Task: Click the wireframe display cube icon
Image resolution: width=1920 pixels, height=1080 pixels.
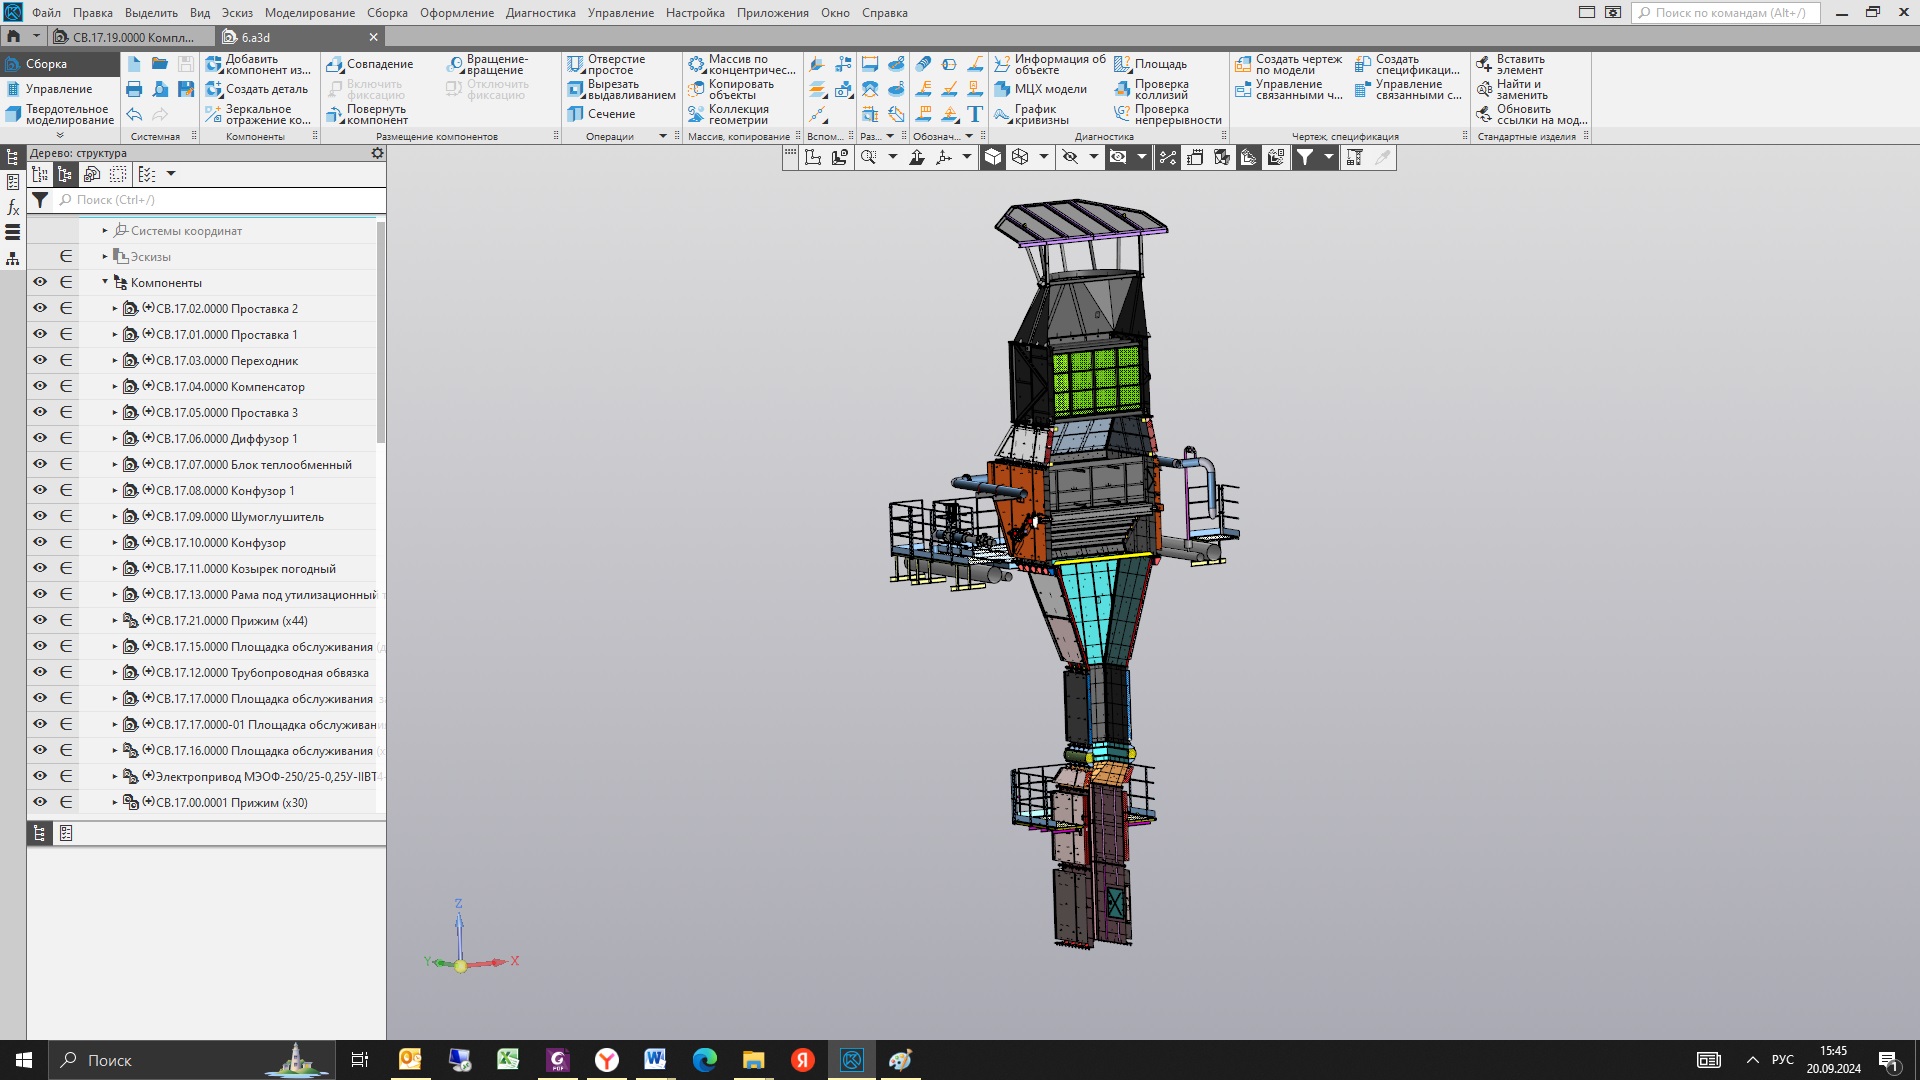Action: tap(1020, 157)
